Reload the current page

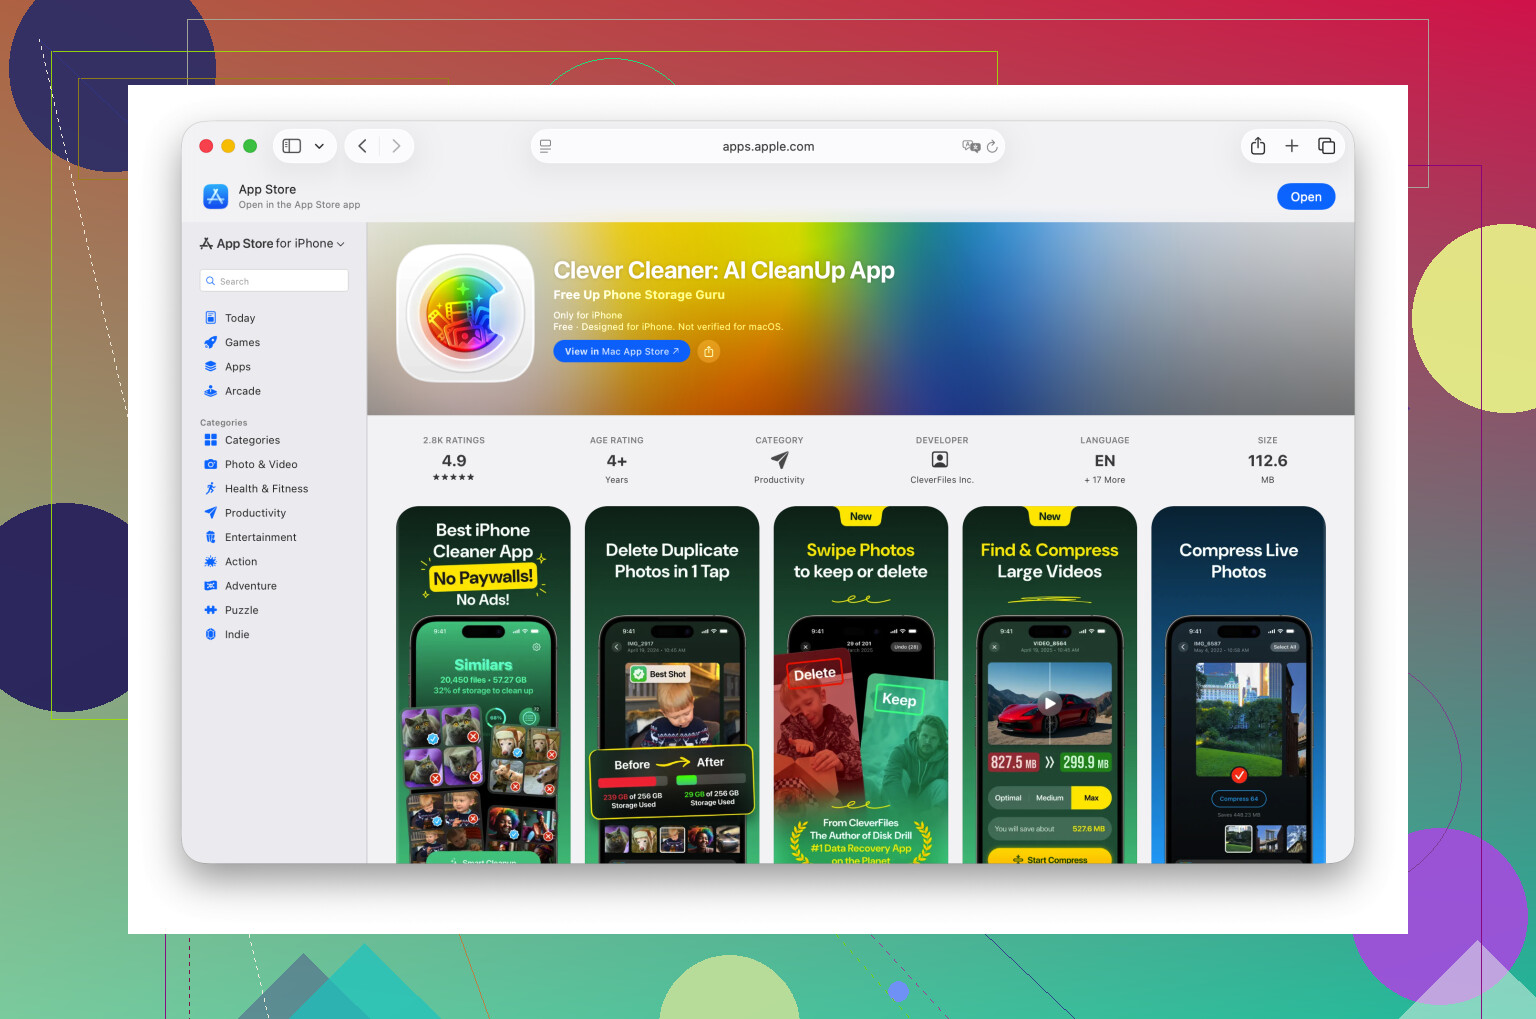point(992,146)
